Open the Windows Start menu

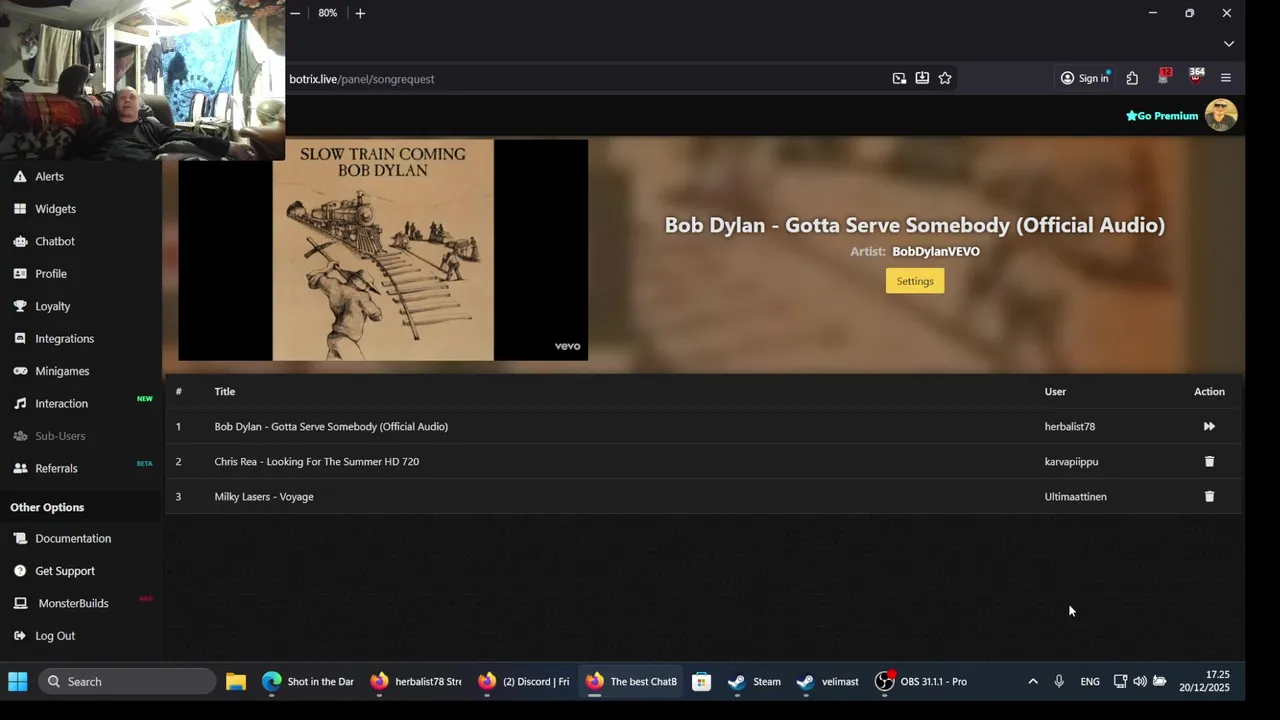click(18, 682)
